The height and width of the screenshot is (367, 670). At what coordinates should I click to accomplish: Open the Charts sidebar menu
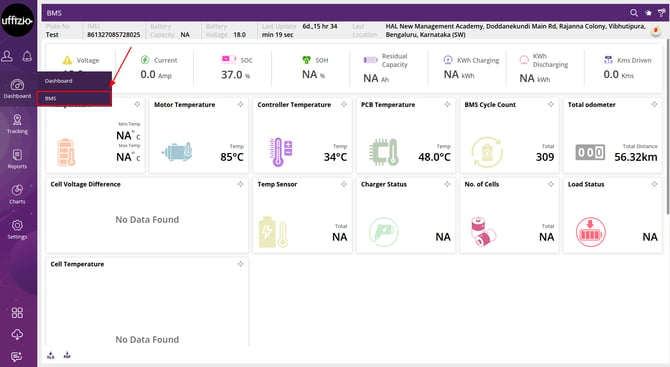click(x=17, y=194)
